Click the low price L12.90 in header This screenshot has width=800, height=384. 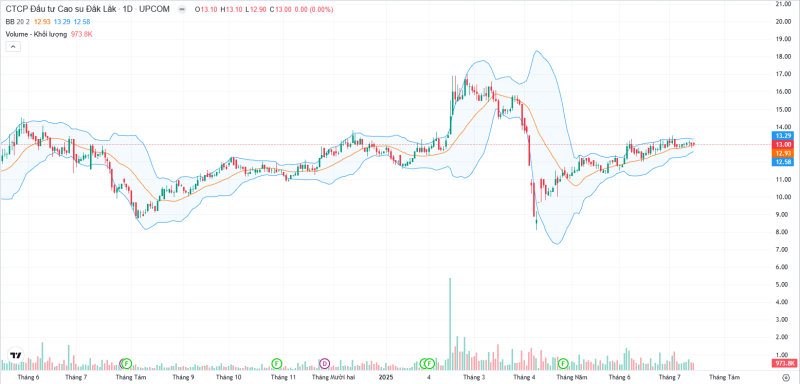255,10
